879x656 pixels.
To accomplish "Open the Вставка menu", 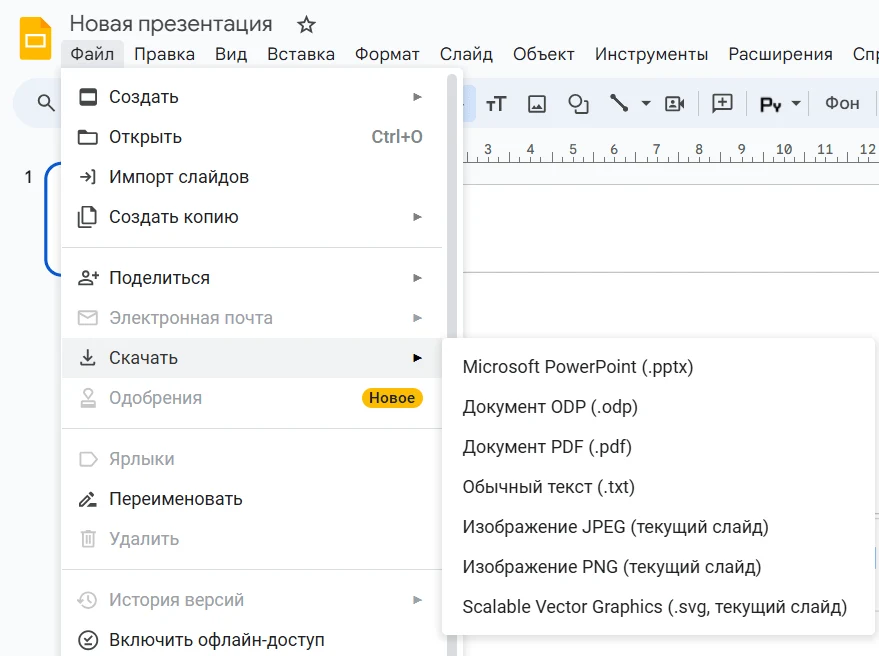I will click(301, 54).
